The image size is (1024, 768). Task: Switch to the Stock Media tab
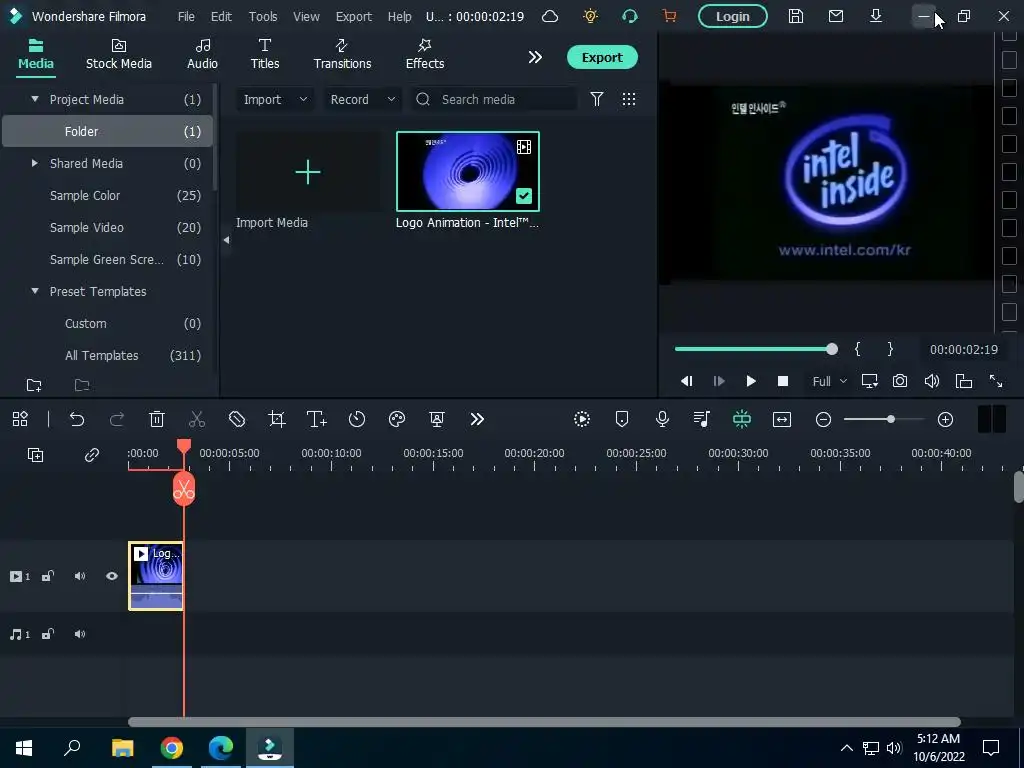tap(119, 55)
